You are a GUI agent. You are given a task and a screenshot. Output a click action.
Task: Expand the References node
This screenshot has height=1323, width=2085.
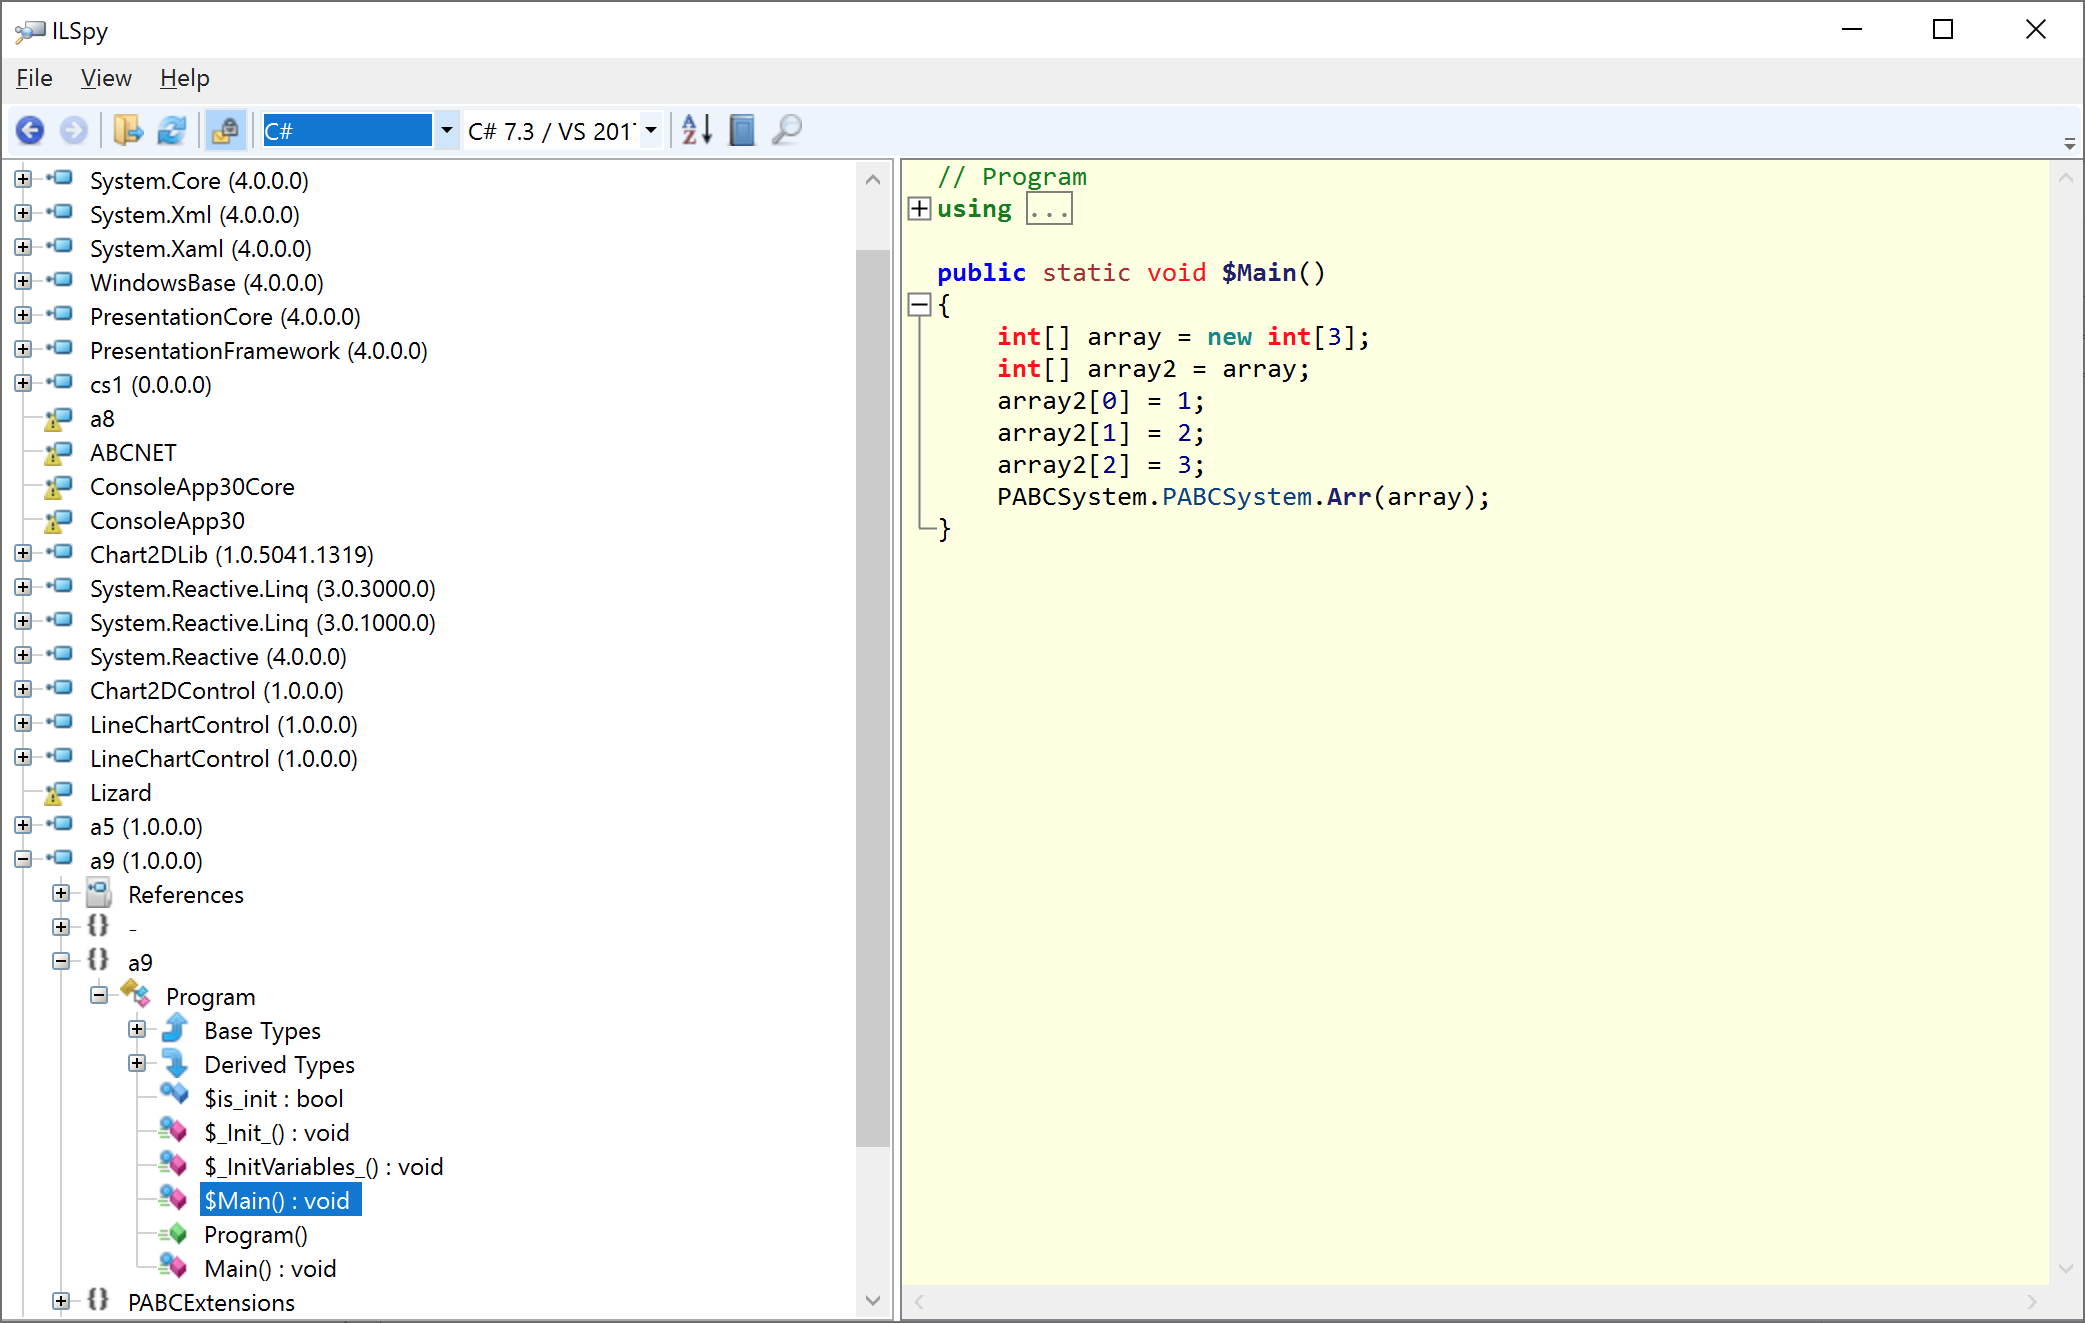[x=61, y=893]
